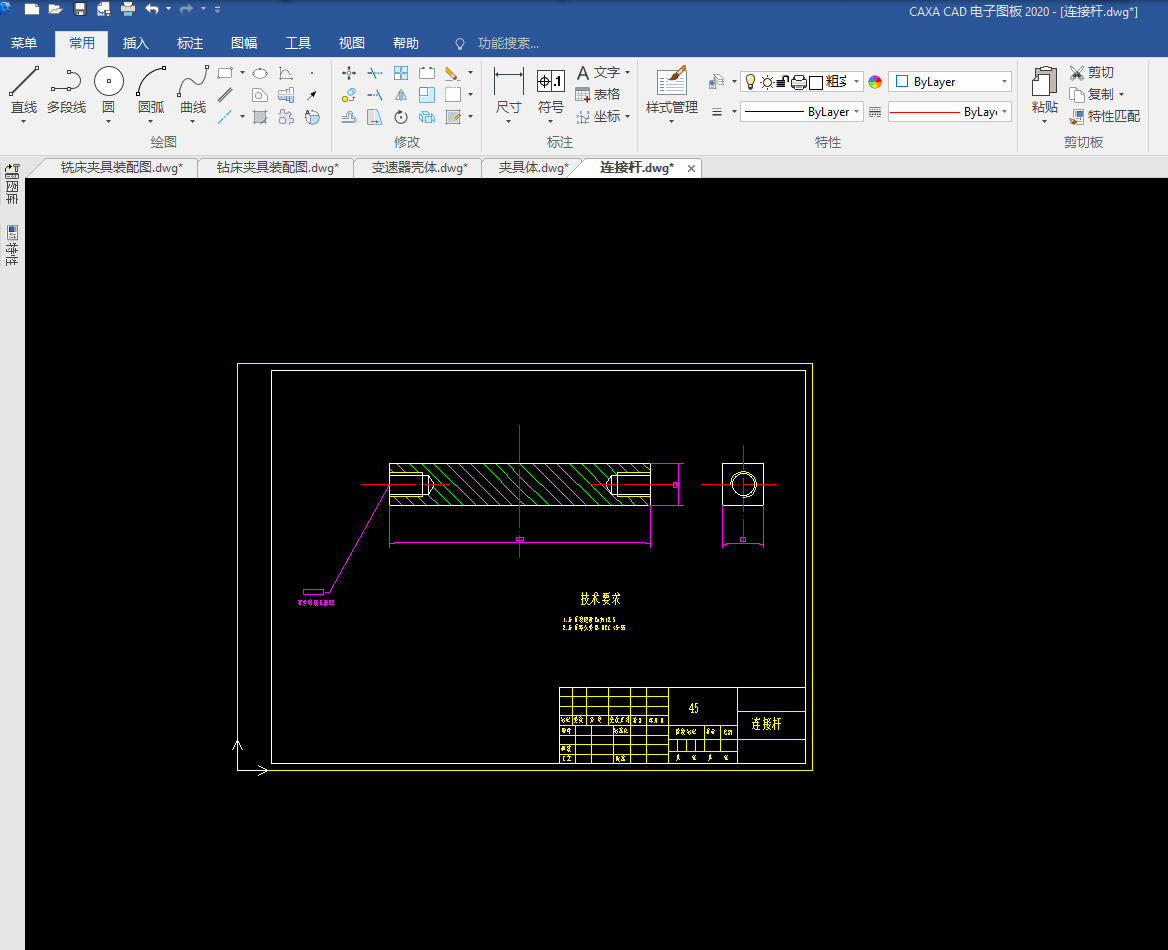
Task: Toggle layer freeze sun icon
Action: pyautogui.click(x=767, y=82)
